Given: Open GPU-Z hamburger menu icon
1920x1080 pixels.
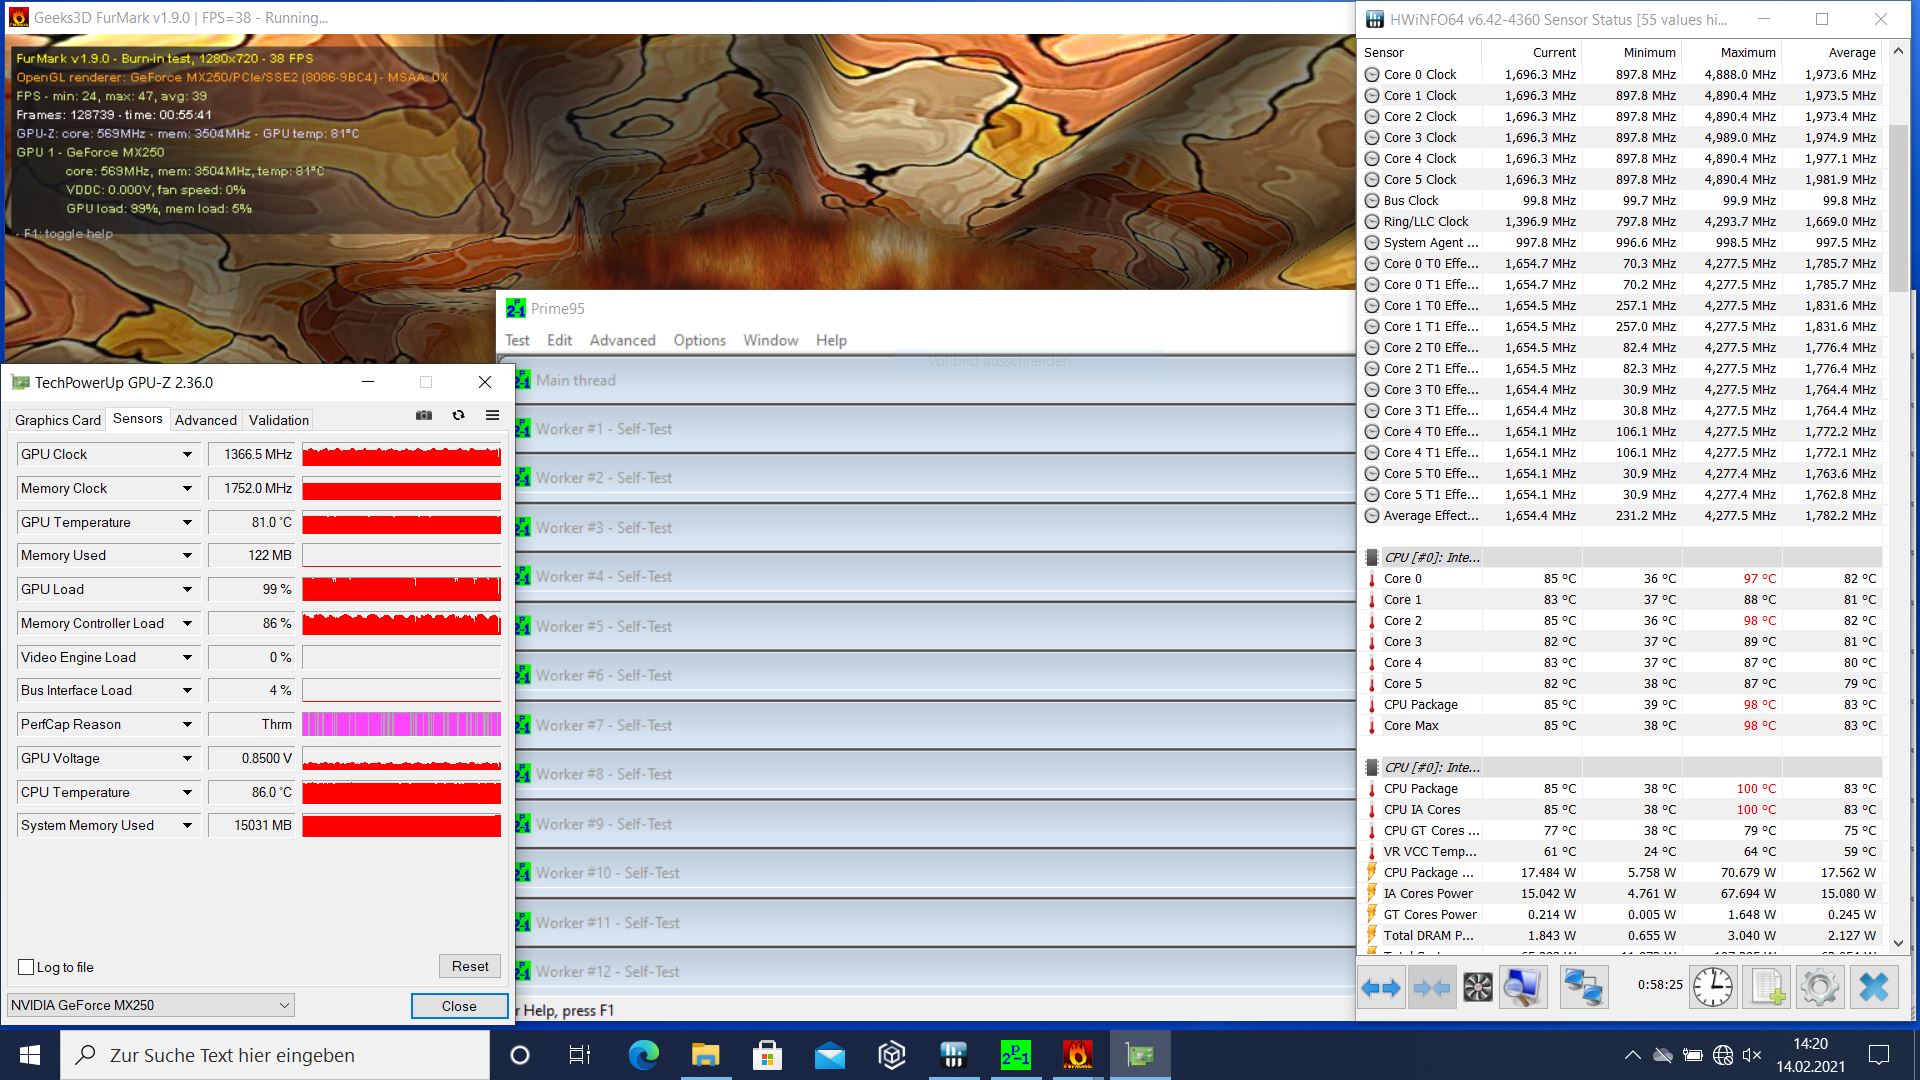Looking at the screenshot, I should coord(492,416).
